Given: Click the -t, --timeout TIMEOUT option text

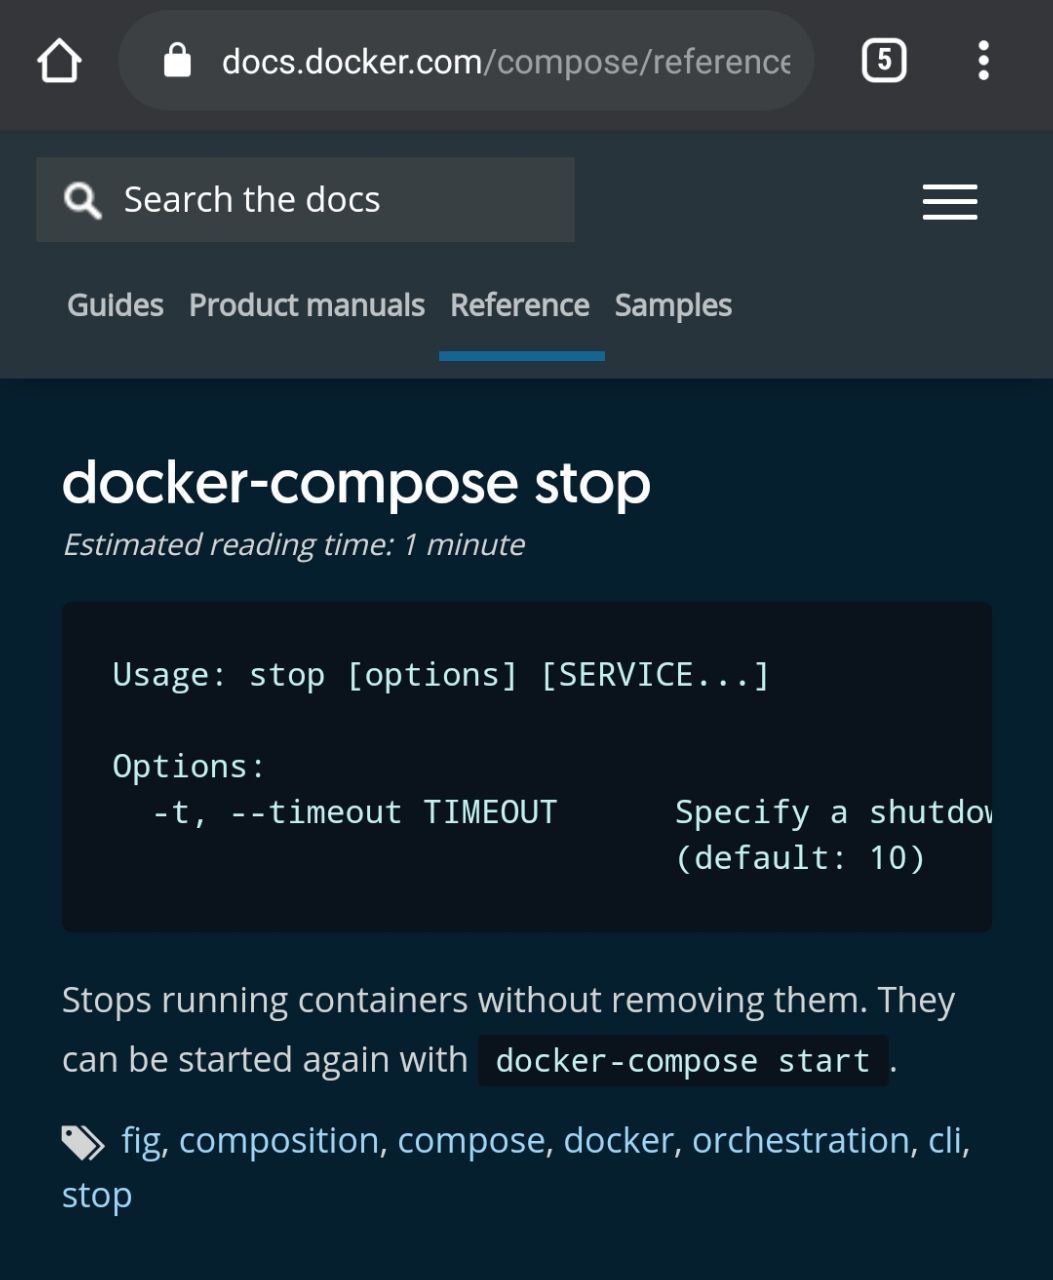Looking at the screenshot, I should coord(354,812).
